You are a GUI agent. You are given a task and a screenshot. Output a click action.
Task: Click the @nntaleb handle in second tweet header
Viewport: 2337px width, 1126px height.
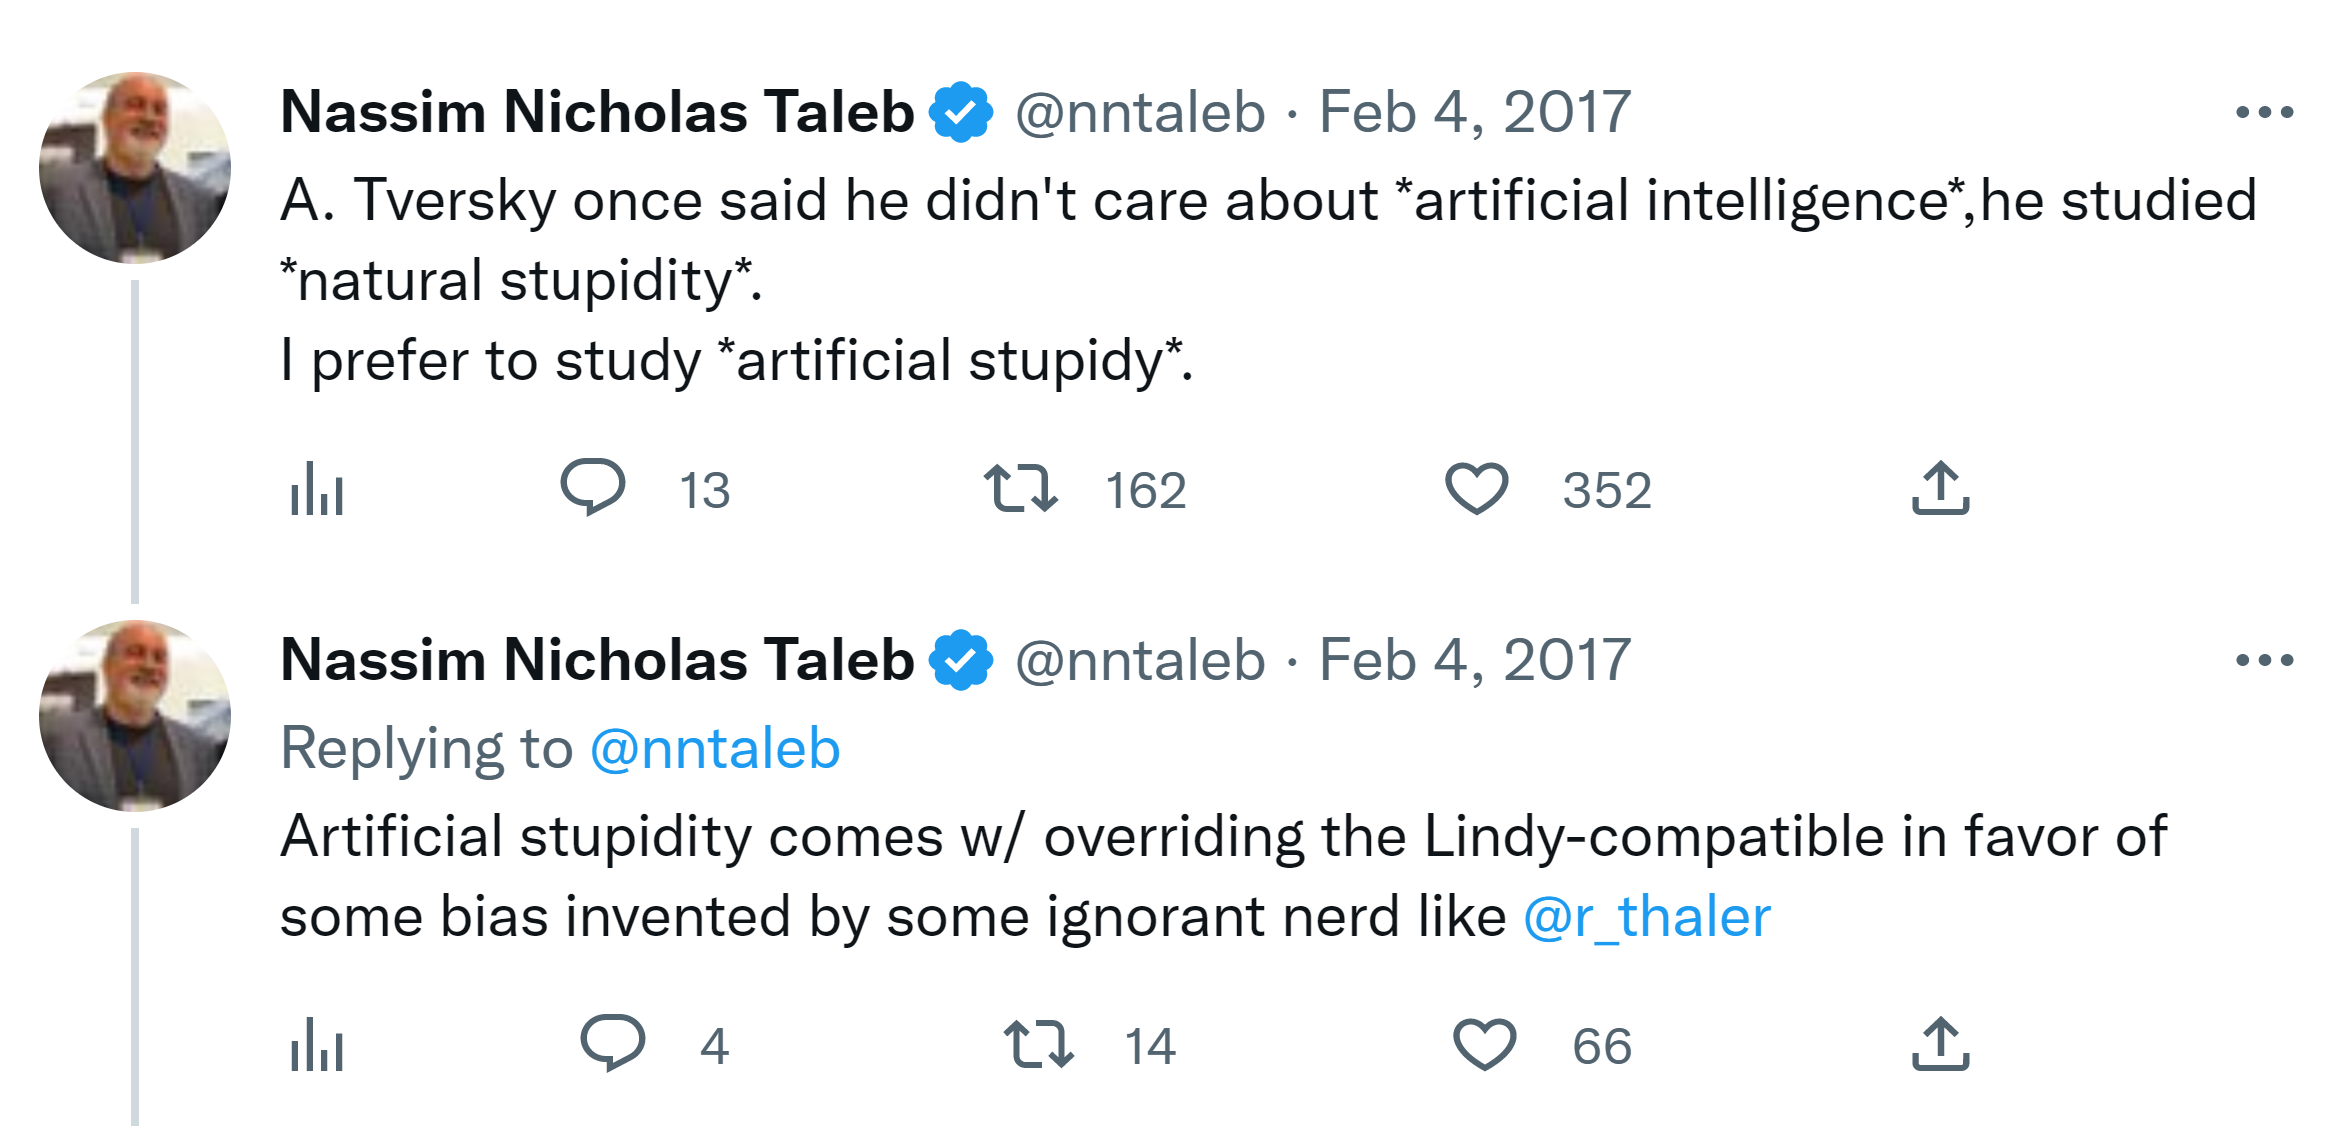click(x=1140, y=660)
